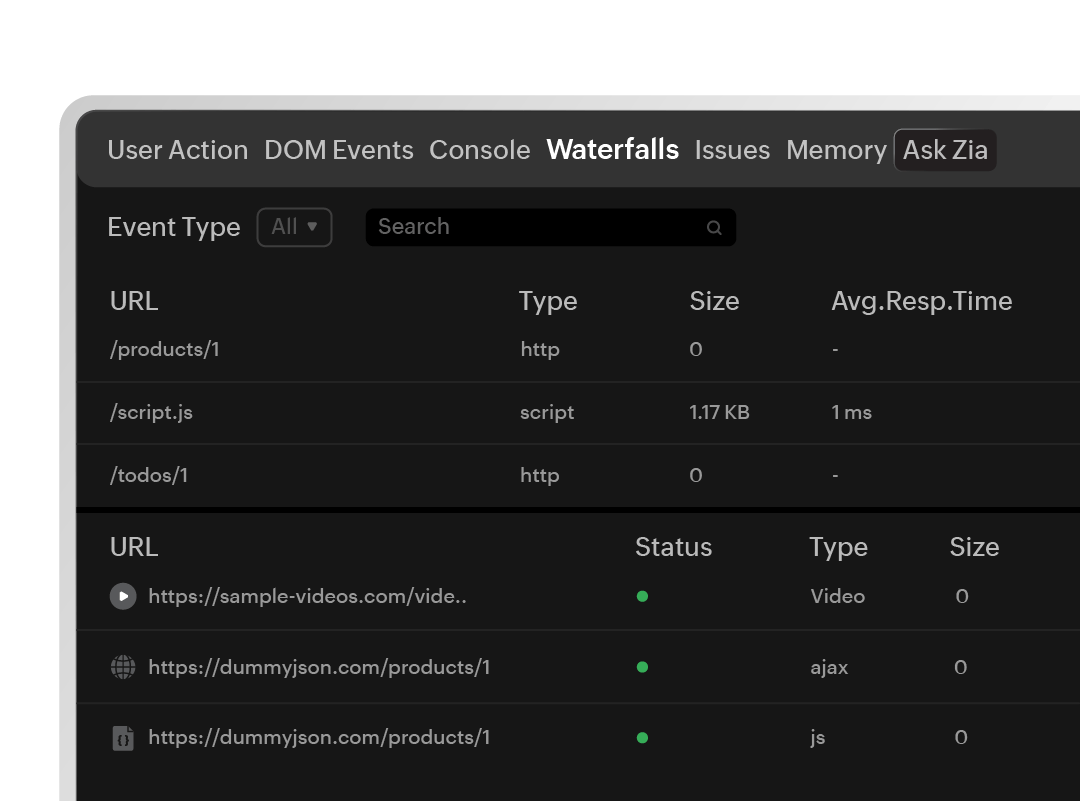Click the green status indicator on the ajax row
1080x801 pixels.
click(x=643, y=667)
